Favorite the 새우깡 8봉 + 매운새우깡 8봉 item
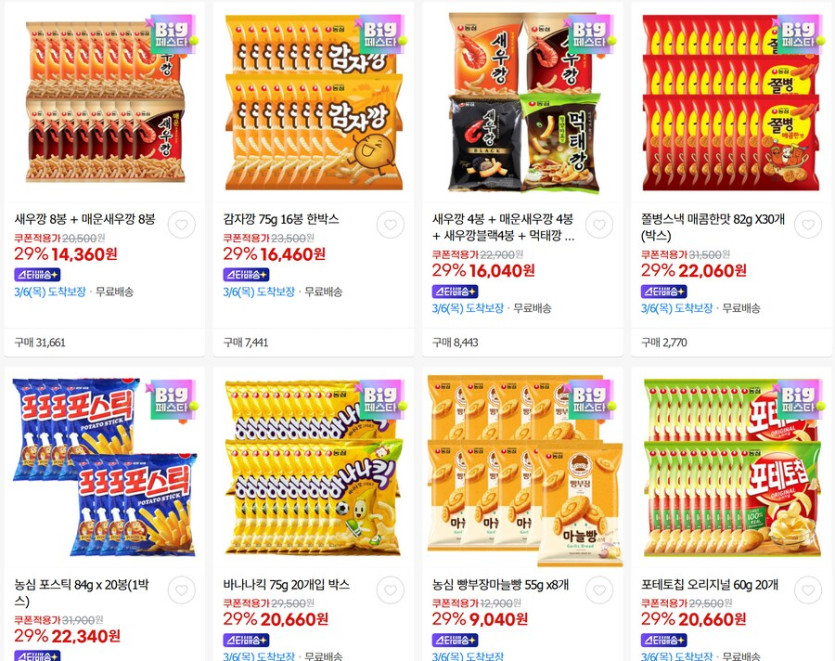The image size is (835, 661). point(182,225)
